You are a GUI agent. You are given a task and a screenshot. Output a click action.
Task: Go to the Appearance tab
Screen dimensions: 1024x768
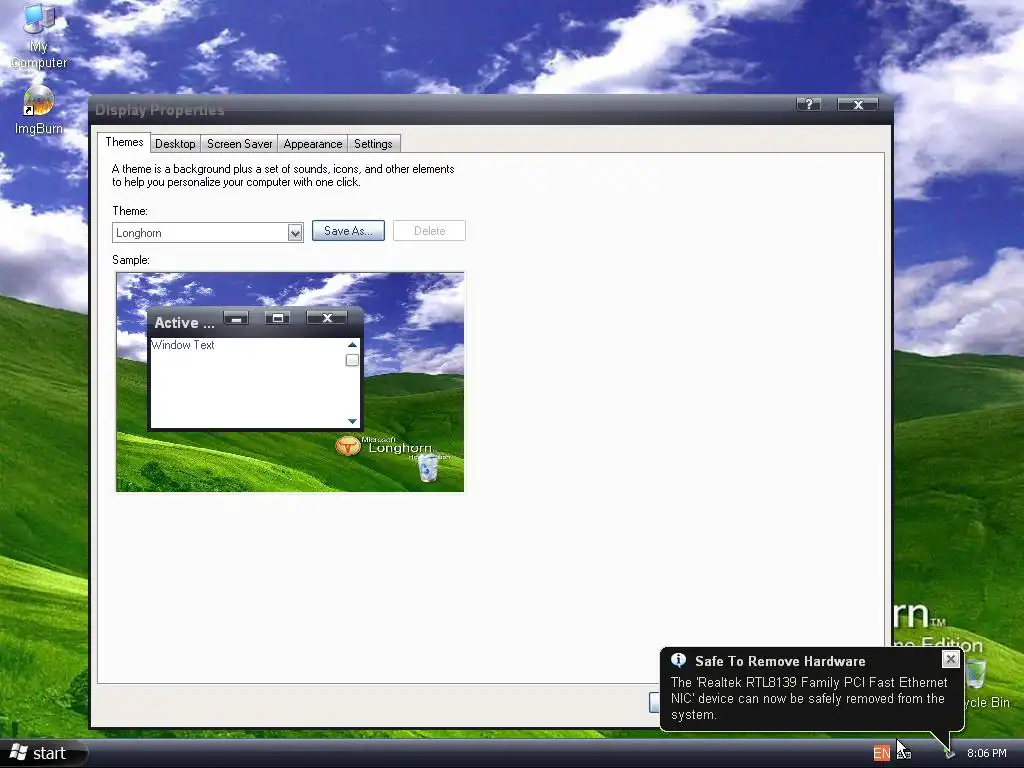[x=313, y=144]
